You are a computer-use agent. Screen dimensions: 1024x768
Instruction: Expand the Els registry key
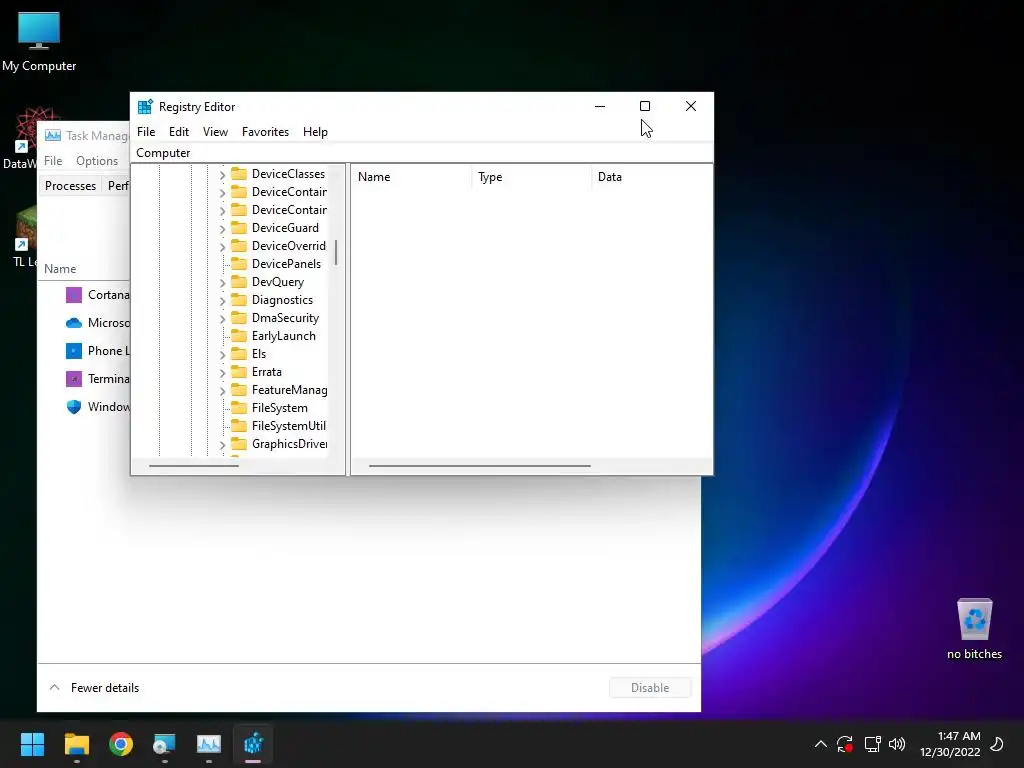pyautogui.click(x=222, y=355)
